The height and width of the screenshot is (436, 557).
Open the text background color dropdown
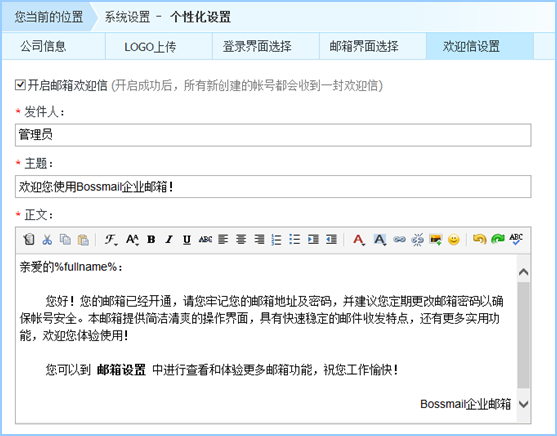point(379,240)
